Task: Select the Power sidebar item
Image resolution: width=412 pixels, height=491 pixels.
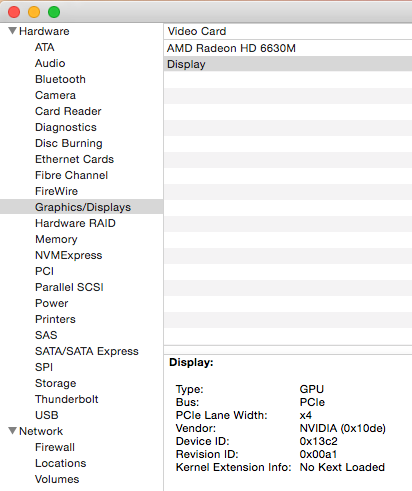Action: 52,303
